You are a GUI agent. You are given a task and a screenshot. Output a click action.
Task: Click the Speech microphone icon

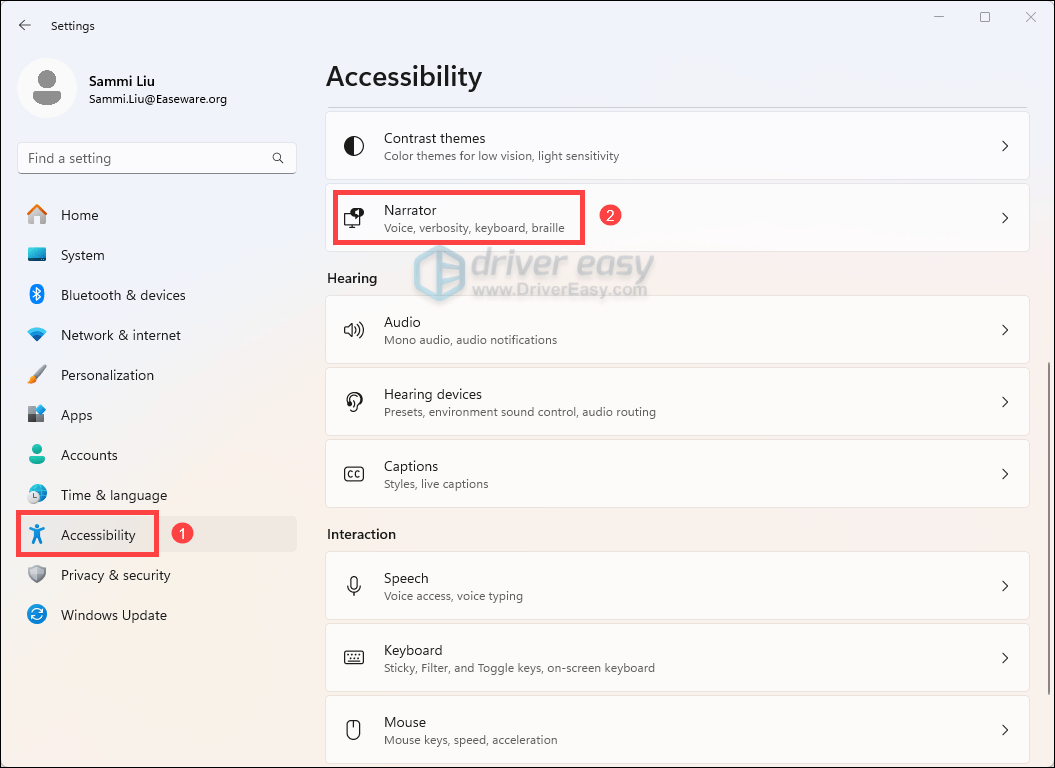[x=354, y=586]
